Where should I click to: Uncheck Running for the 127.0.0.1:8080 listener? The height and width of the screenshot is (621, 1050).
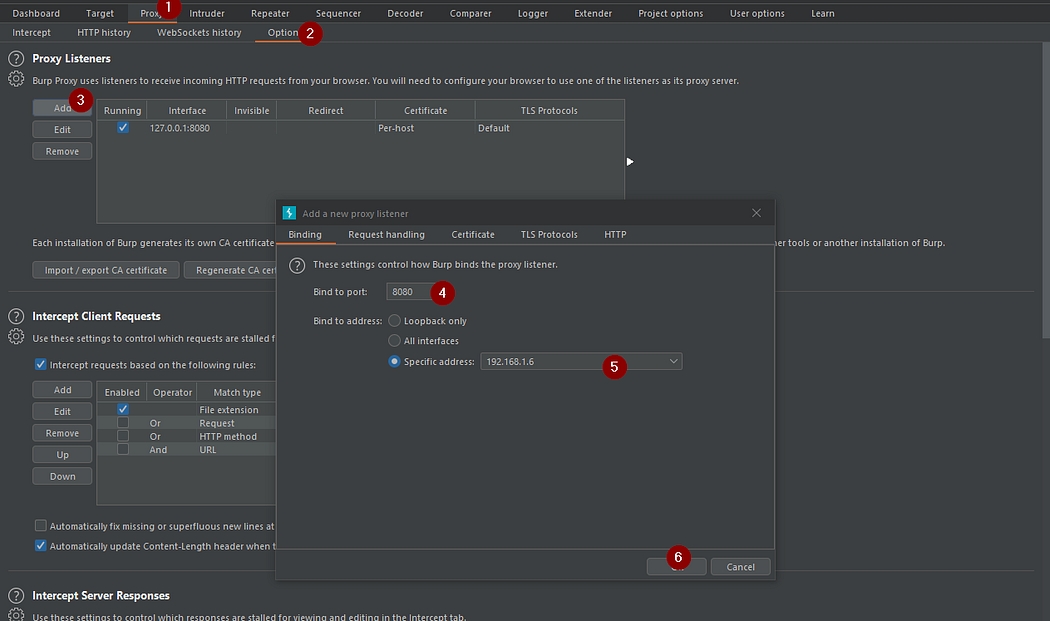click(x=122, y=128)
